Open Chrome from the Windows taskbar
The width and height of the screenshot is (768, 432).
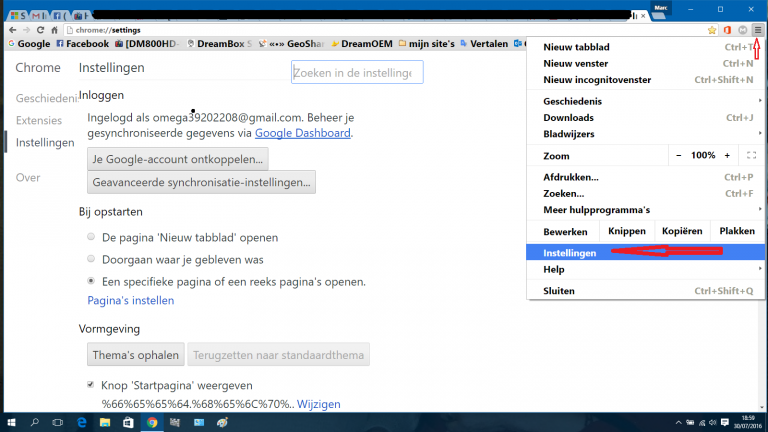point(152,422)
